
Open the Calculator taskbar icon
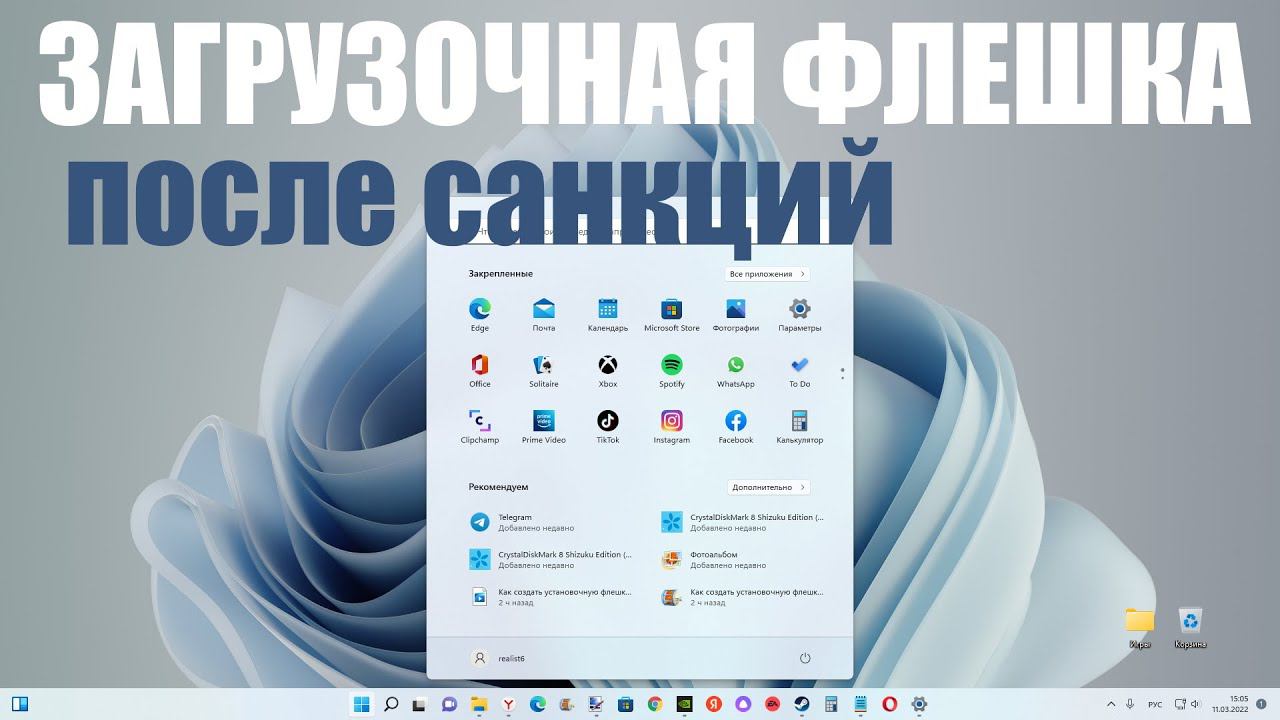point(831,704)
